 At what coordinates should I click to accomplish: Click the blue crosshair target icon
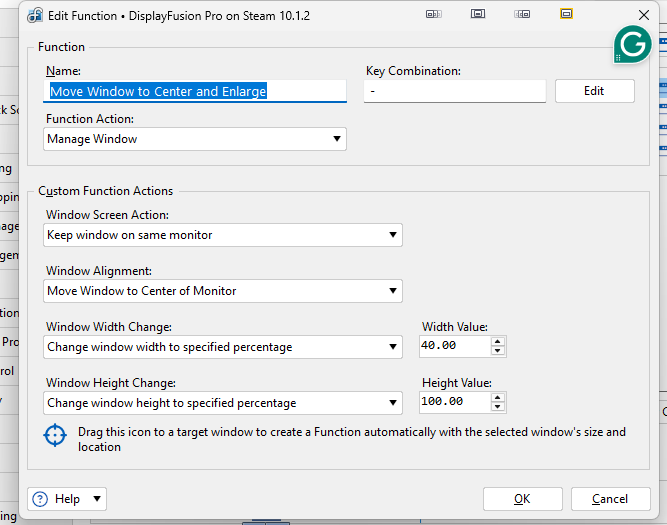pyautogui.click(x=55, y=436)
